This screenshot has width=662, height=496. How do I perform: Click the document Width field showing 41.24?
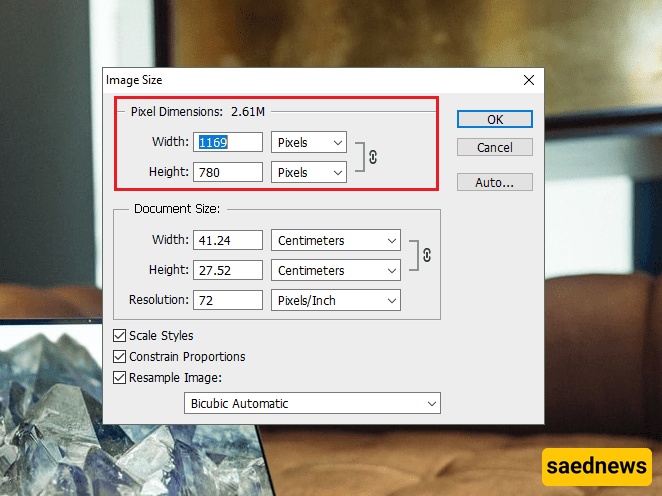[x=229, y=241]
